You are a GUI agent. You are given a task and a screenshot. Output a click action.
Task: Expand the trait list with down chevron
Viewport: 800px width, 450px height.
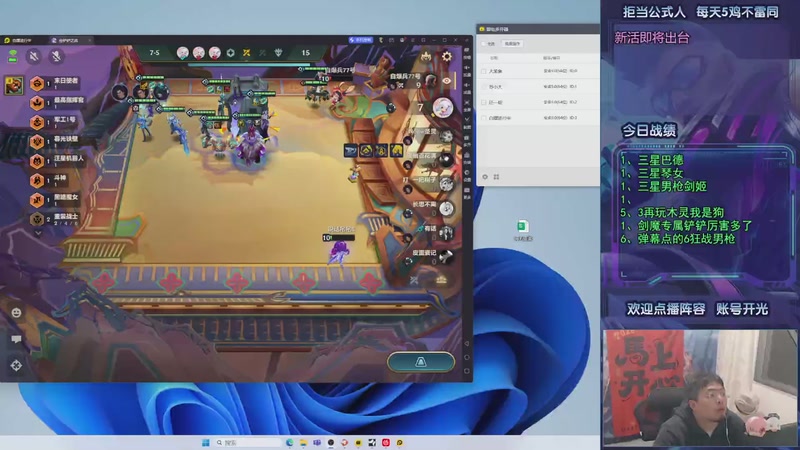(38, 233)
